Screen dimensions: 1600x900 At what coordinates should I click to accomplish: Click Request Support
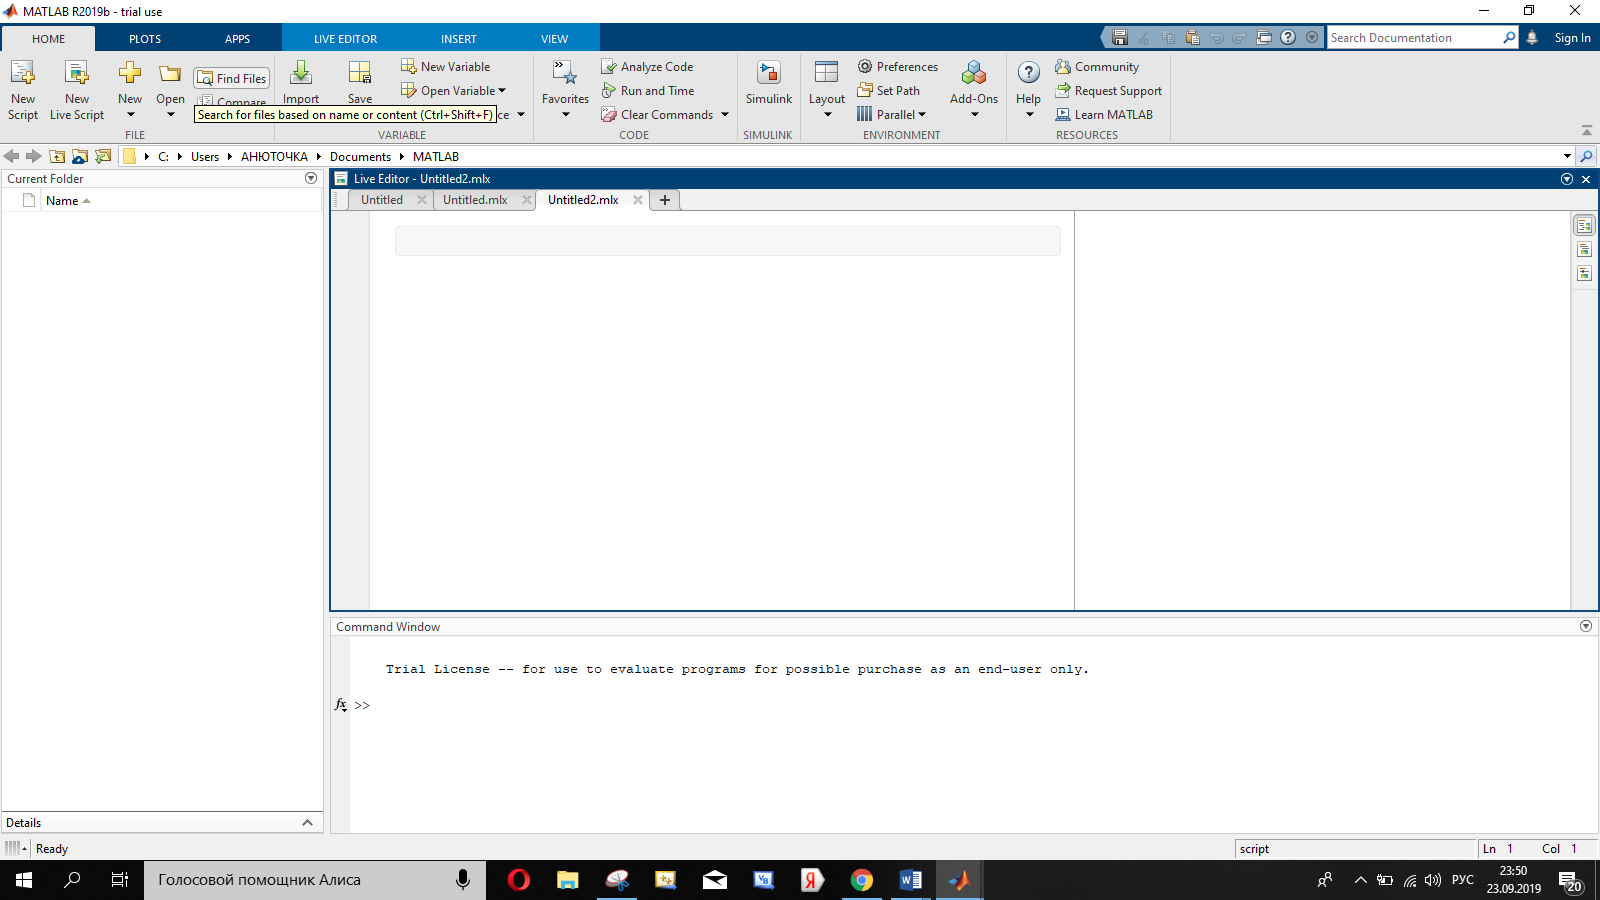pyautogui.click(x=1108, y=90)
